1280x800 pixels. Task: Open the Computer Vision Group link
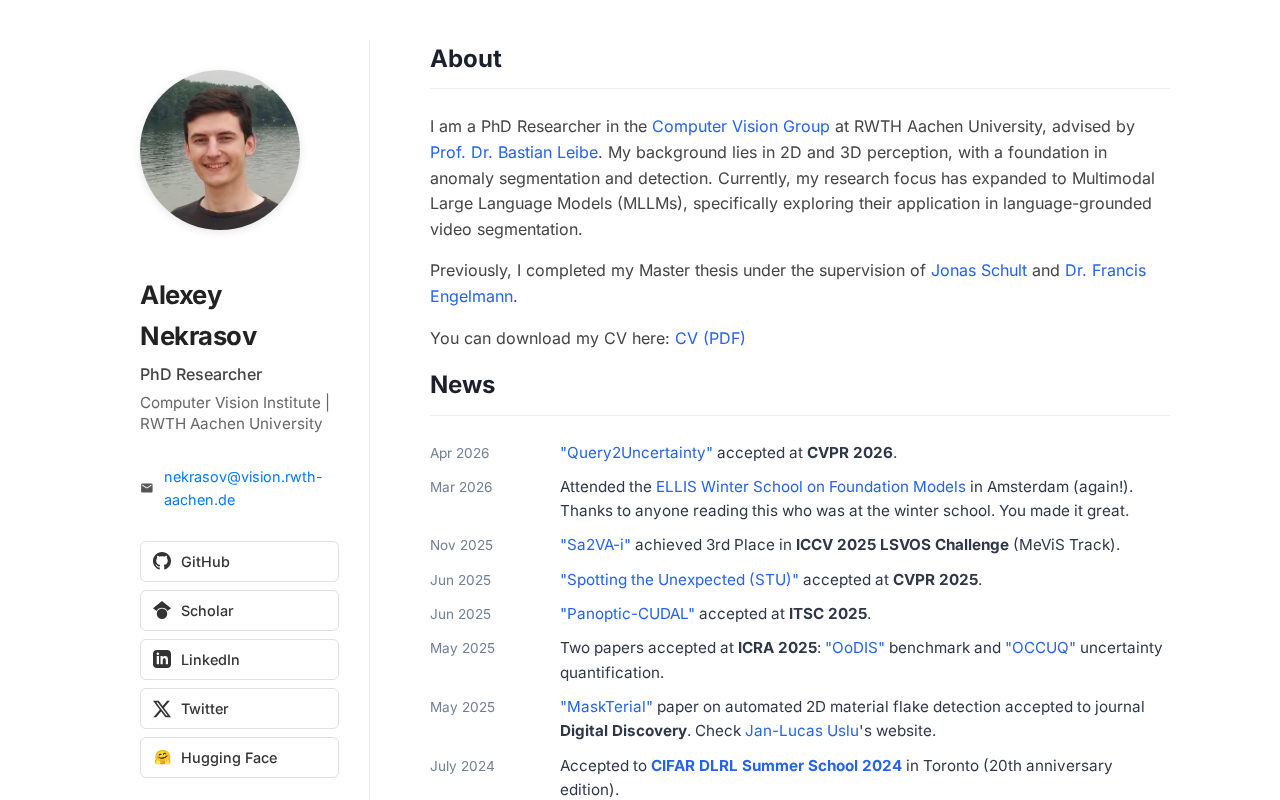coord(741,126)
